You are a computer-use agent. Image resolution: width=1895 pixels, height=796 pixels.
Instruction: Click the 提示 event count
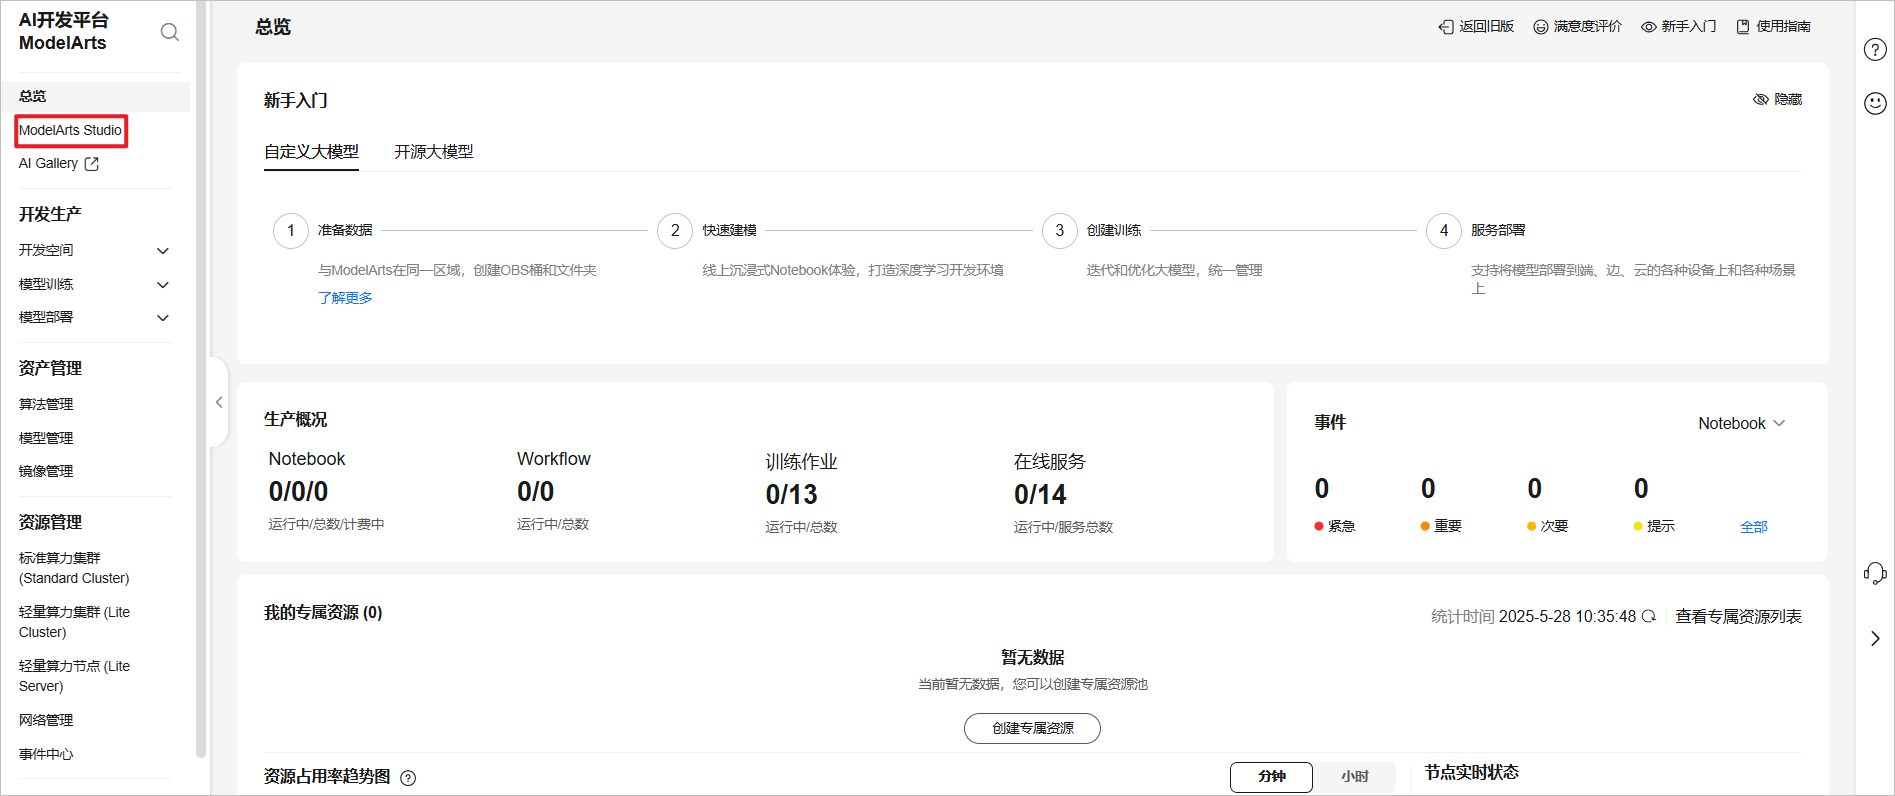(x=1641, y=489)
